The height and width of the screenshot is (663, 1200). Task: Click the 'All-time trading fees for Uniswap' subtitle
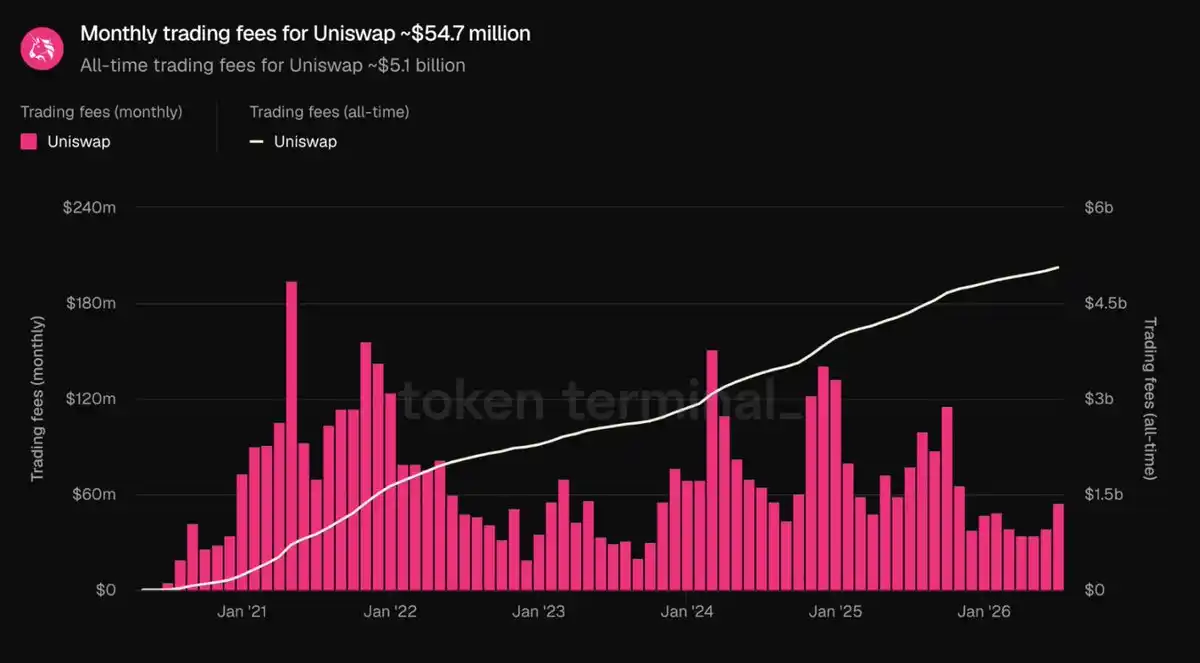click(x=273, y=65)
